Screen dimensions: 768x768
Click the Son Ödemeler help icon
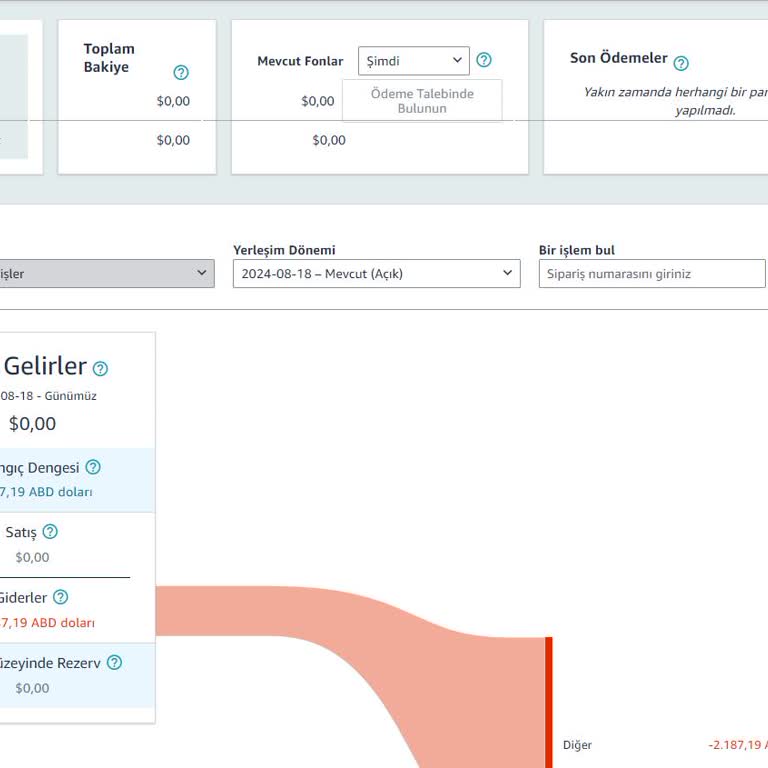(x=681, y=63)
